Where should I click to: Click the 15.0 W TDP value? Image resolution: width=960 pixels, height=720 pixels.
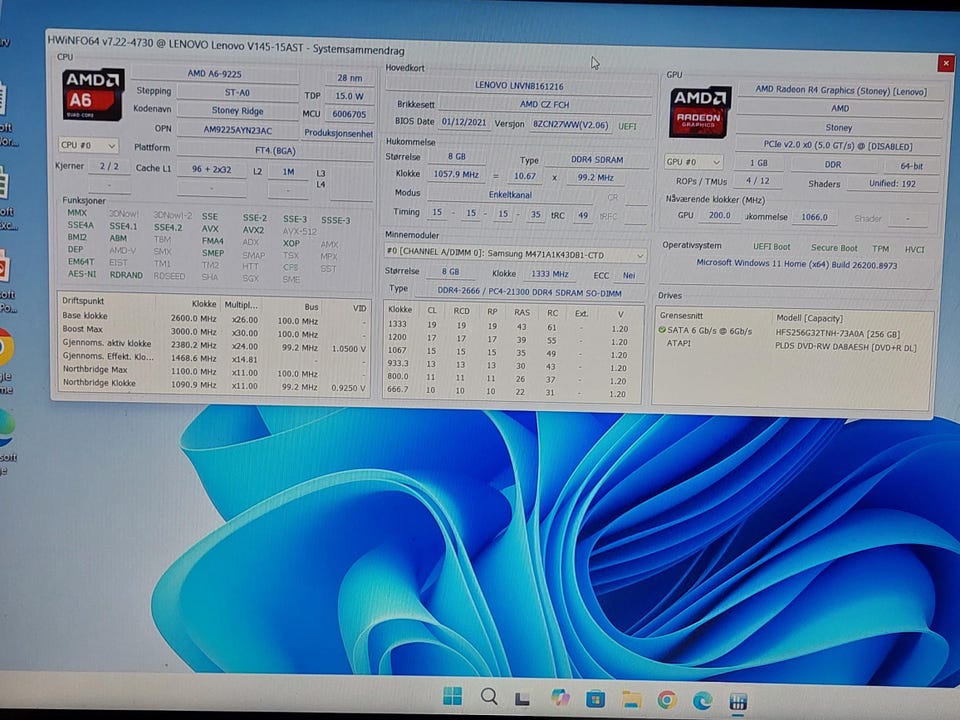pos(349,96)
